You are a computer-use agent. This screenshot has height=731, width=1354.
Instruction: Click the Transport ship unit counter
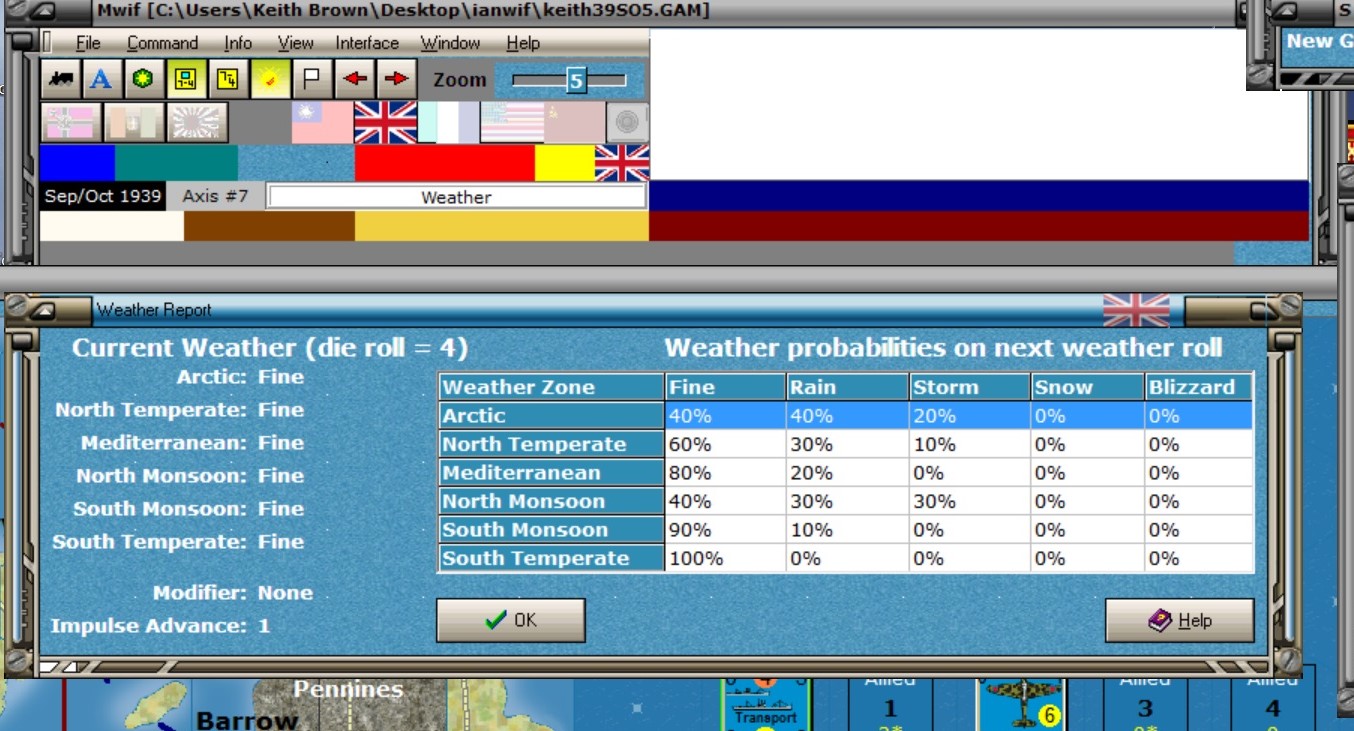[x=766, y=705]
